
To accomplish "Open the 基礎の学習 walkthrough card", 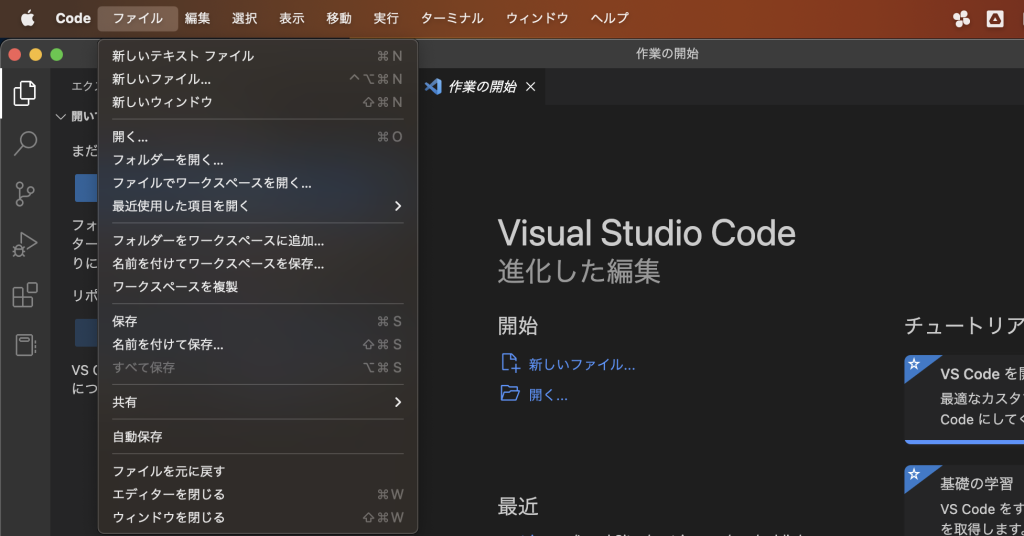I will 965,500.
